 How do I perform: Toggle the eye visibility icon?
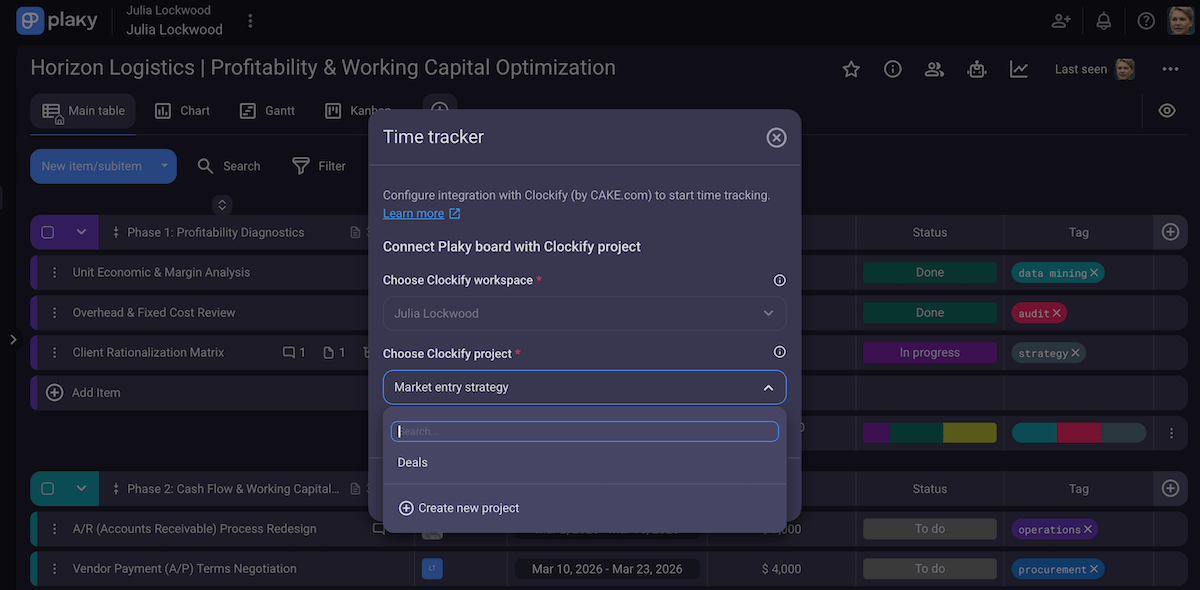click(1167, 111)
